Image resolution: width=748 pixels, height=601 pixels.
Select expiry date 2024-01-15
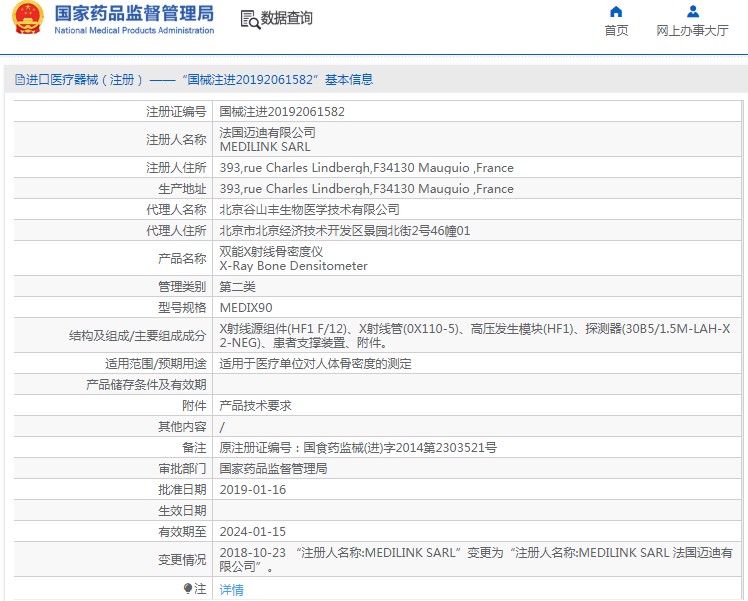coord(252,532)
